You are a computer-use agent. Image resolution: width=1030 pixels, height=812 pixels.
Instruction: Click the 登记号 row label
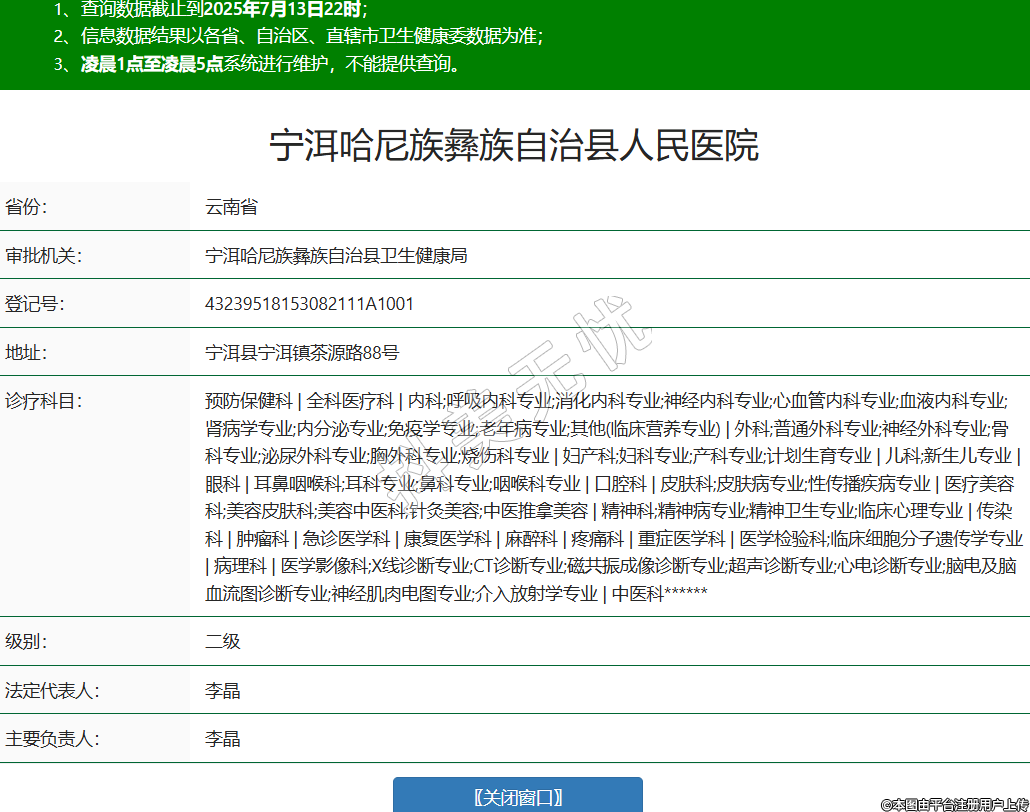tap(35, 304)
